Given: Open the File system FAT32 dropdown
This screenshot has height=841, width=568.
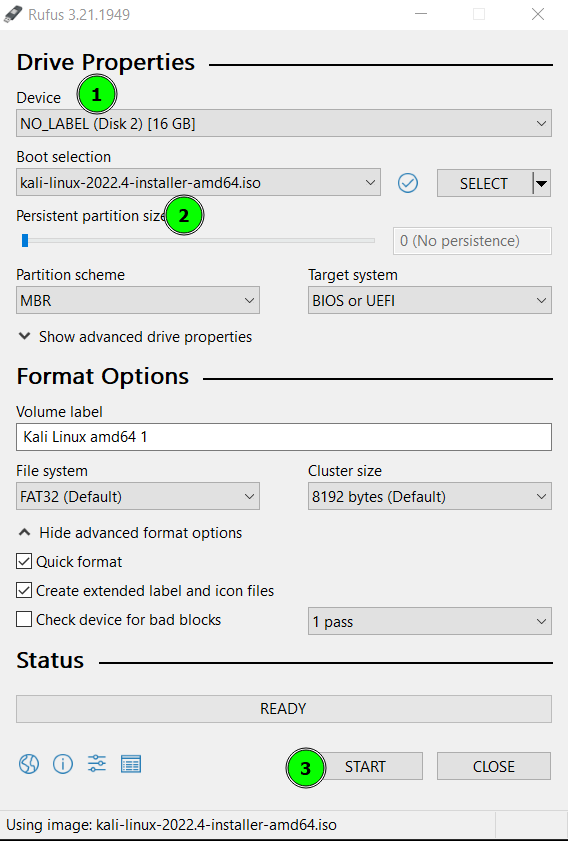Looking at the screenshot, I should pos(138,496).
